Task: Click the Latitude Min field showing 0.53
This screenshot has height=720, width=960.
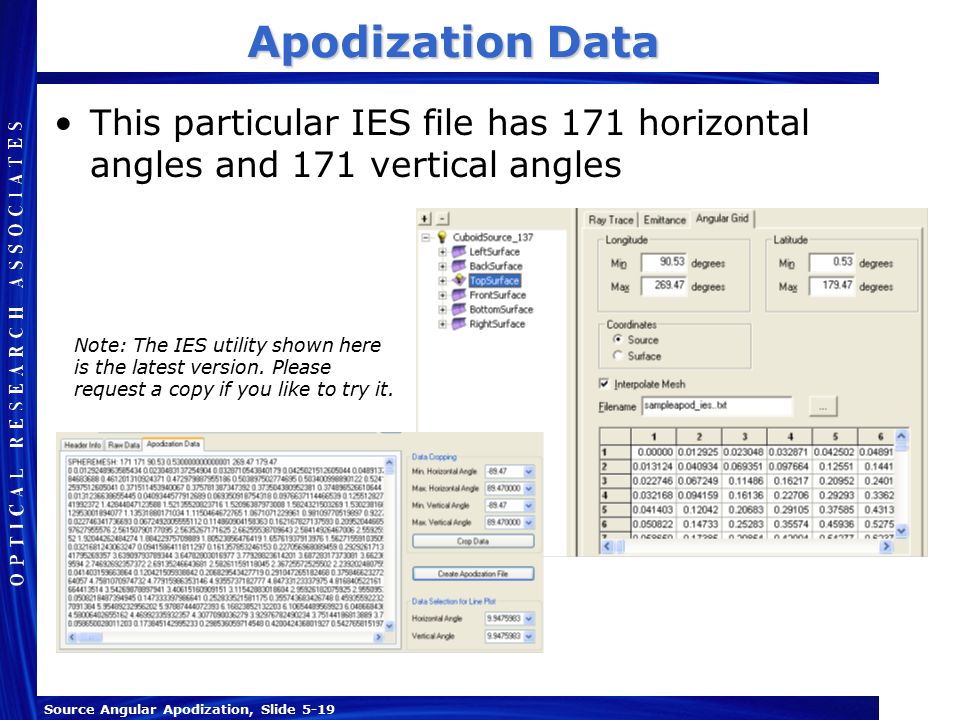Action: (832, 263)
